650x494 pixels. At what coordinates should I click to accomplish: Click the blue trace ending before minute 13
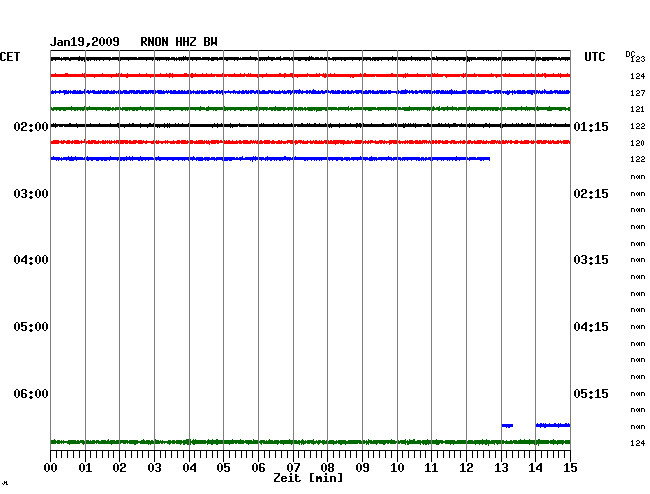(x=270, y=159)
